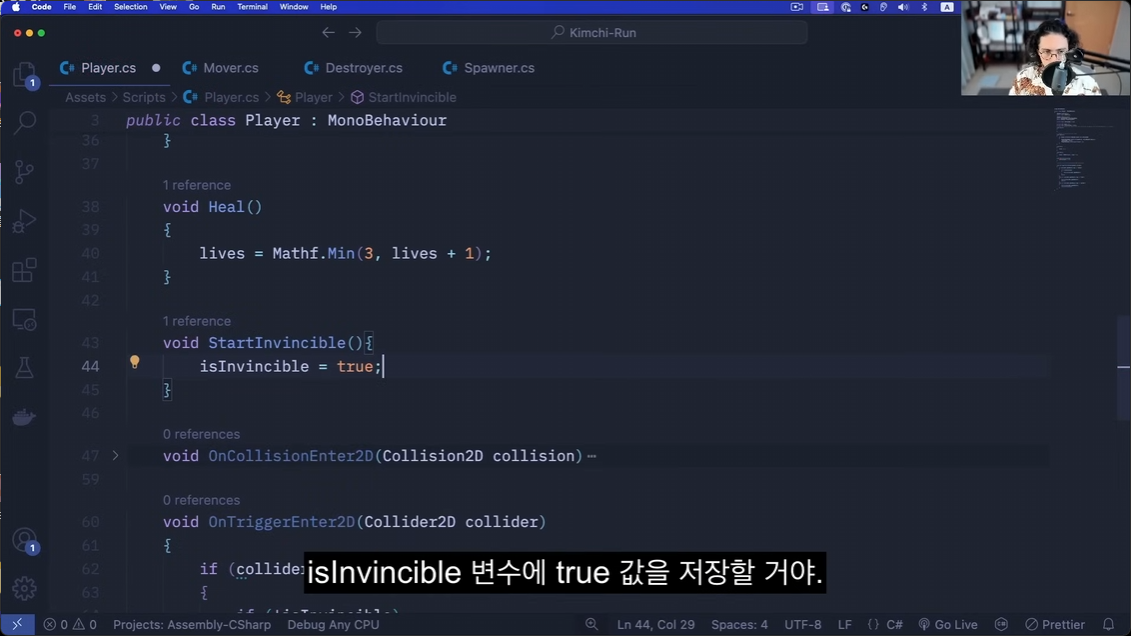This screenshot has width=1131, height=636.
Task: Open the Accounts icon in activity bar
Action: coord(24,540)
